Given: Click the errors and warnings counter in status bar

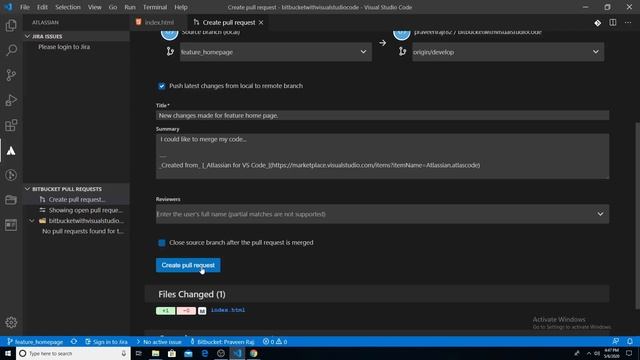Looking at the screenshot, I should pyautogui.click(x=275, y=342).
